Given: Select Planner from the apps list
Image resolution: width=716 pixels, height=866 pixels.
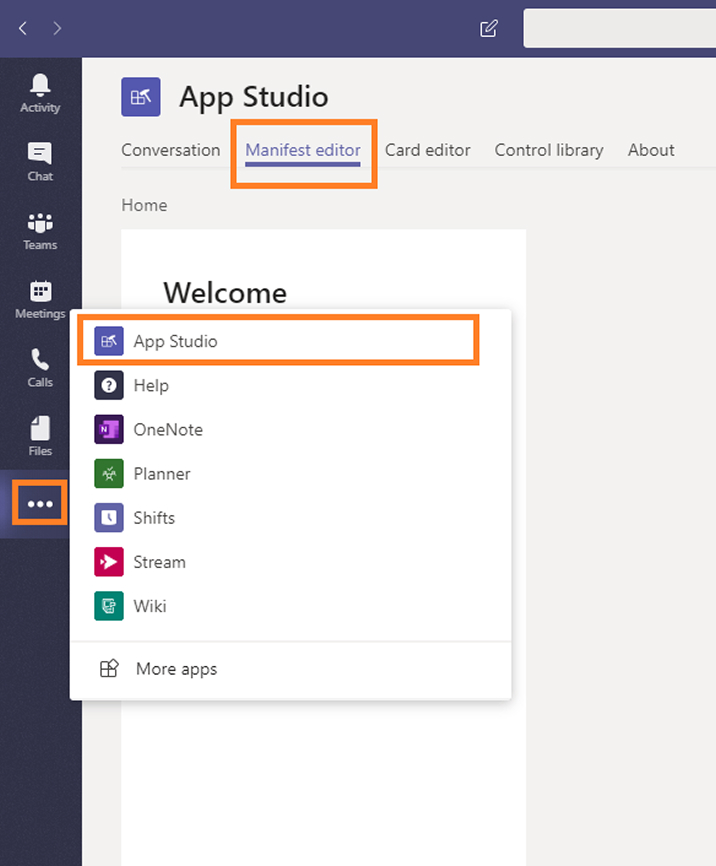Looking at the screenshot, I should pos(291,473).
